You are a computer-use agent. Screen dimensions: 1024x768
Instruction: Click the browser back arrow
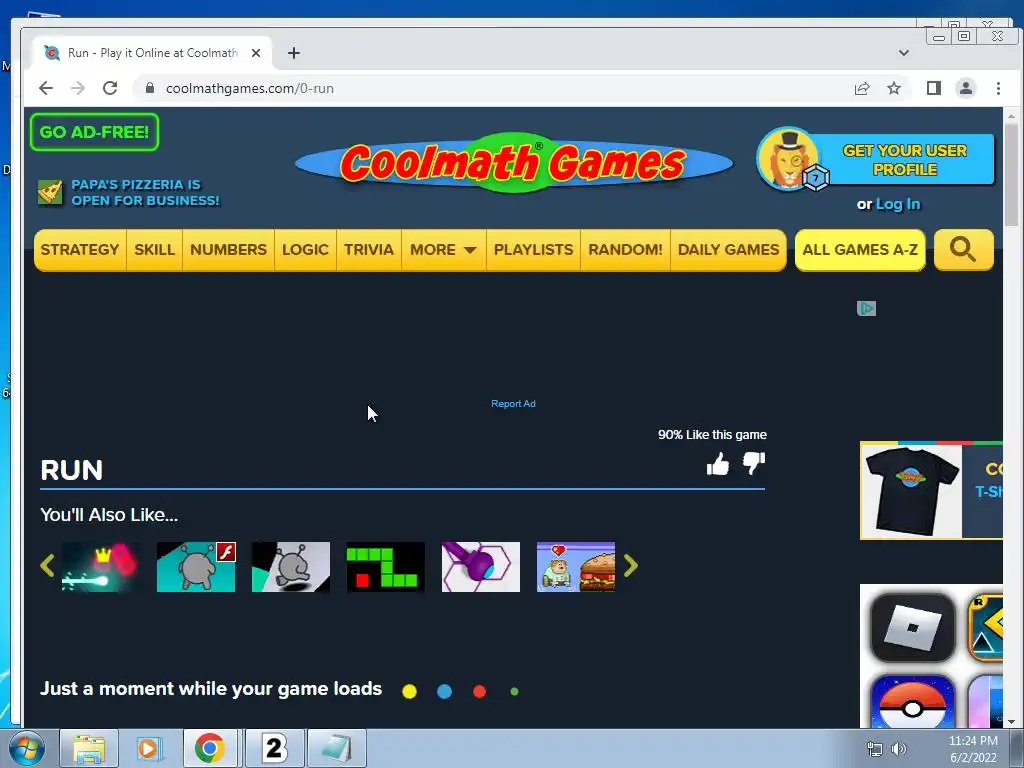(46, 88)
